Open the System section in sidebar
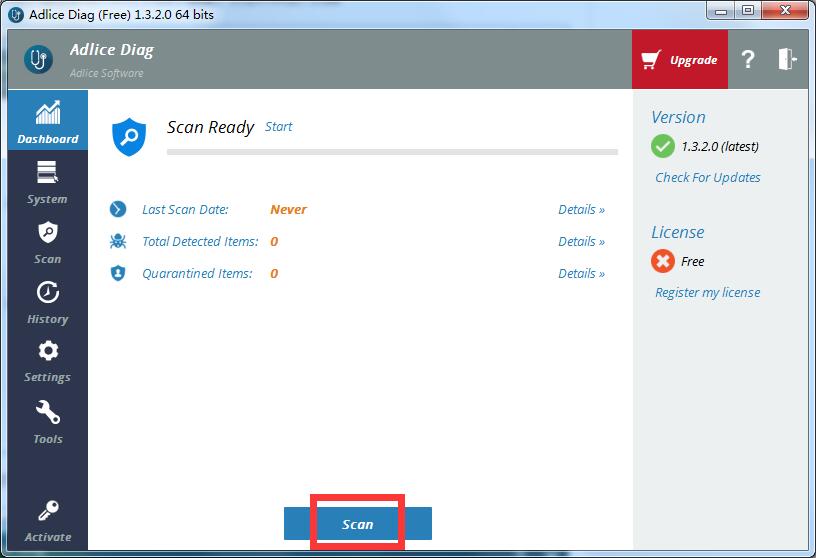The width and height of the screenshot is (816, 558). 47,182
